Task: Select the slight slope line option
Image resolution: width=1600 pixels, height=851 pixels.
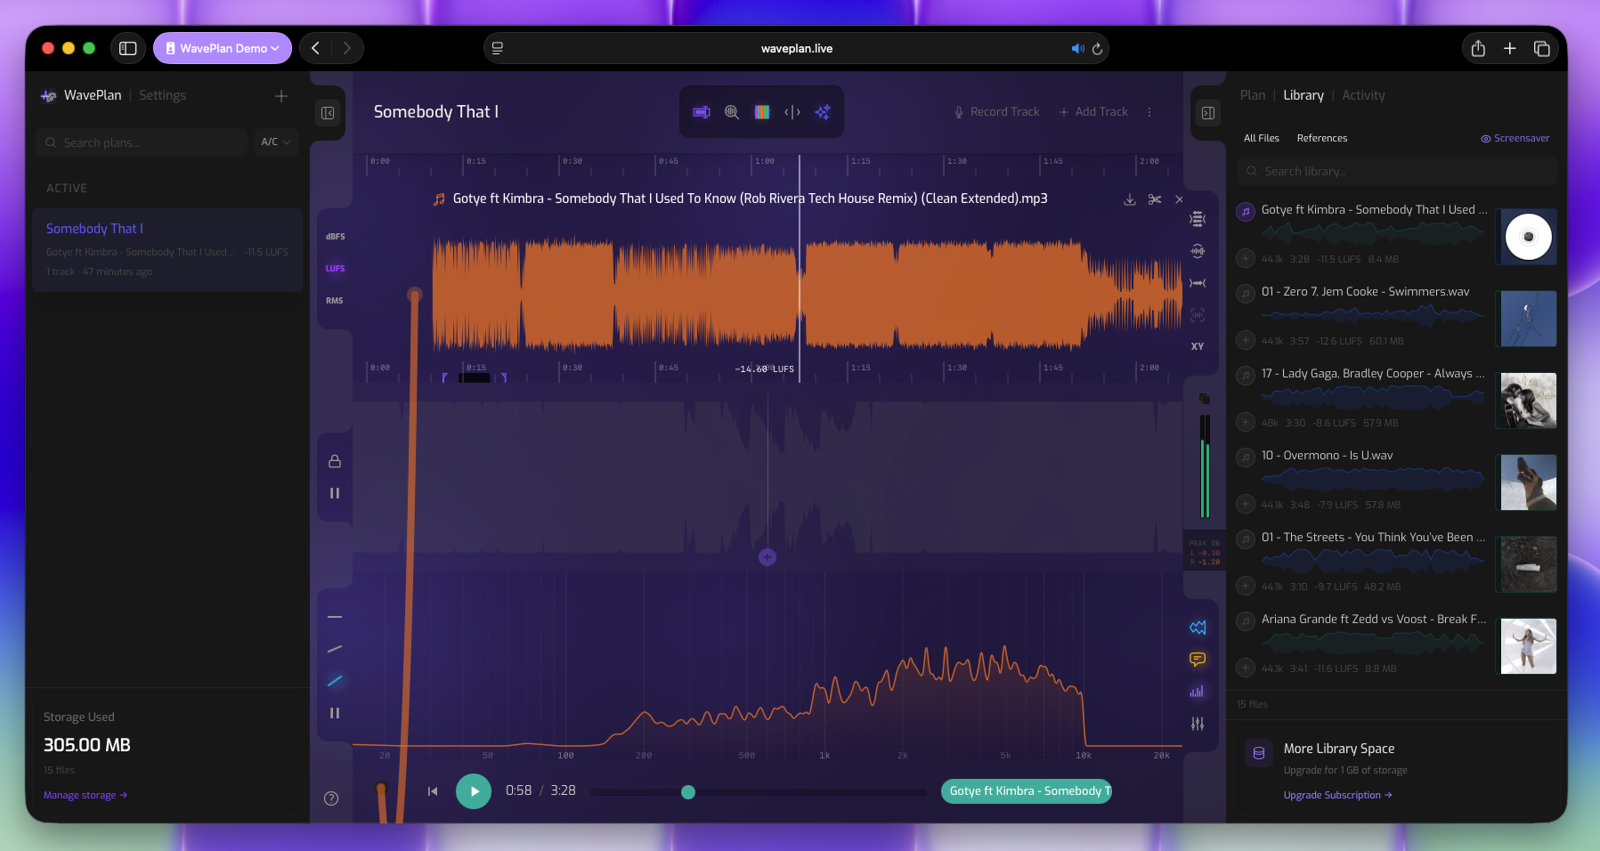Action: point(335,649)
